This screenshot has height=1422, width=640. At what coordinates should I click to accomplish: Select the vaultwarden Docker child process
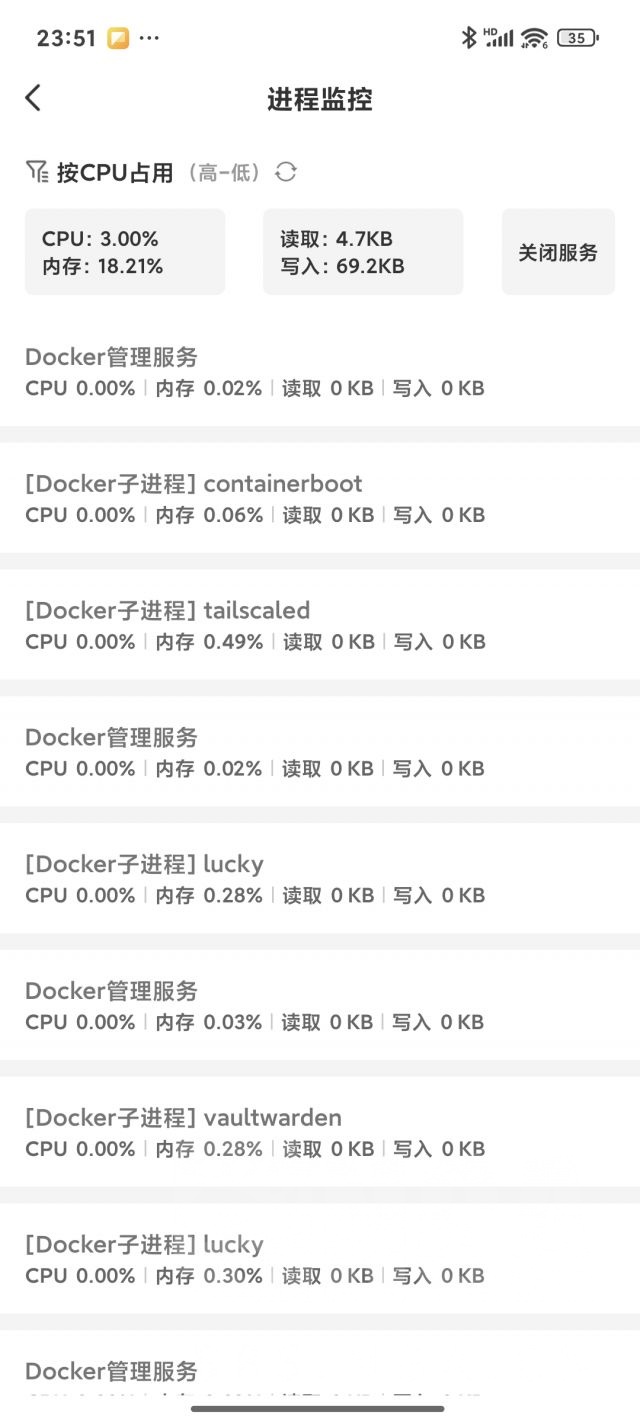coord(320,1132)
